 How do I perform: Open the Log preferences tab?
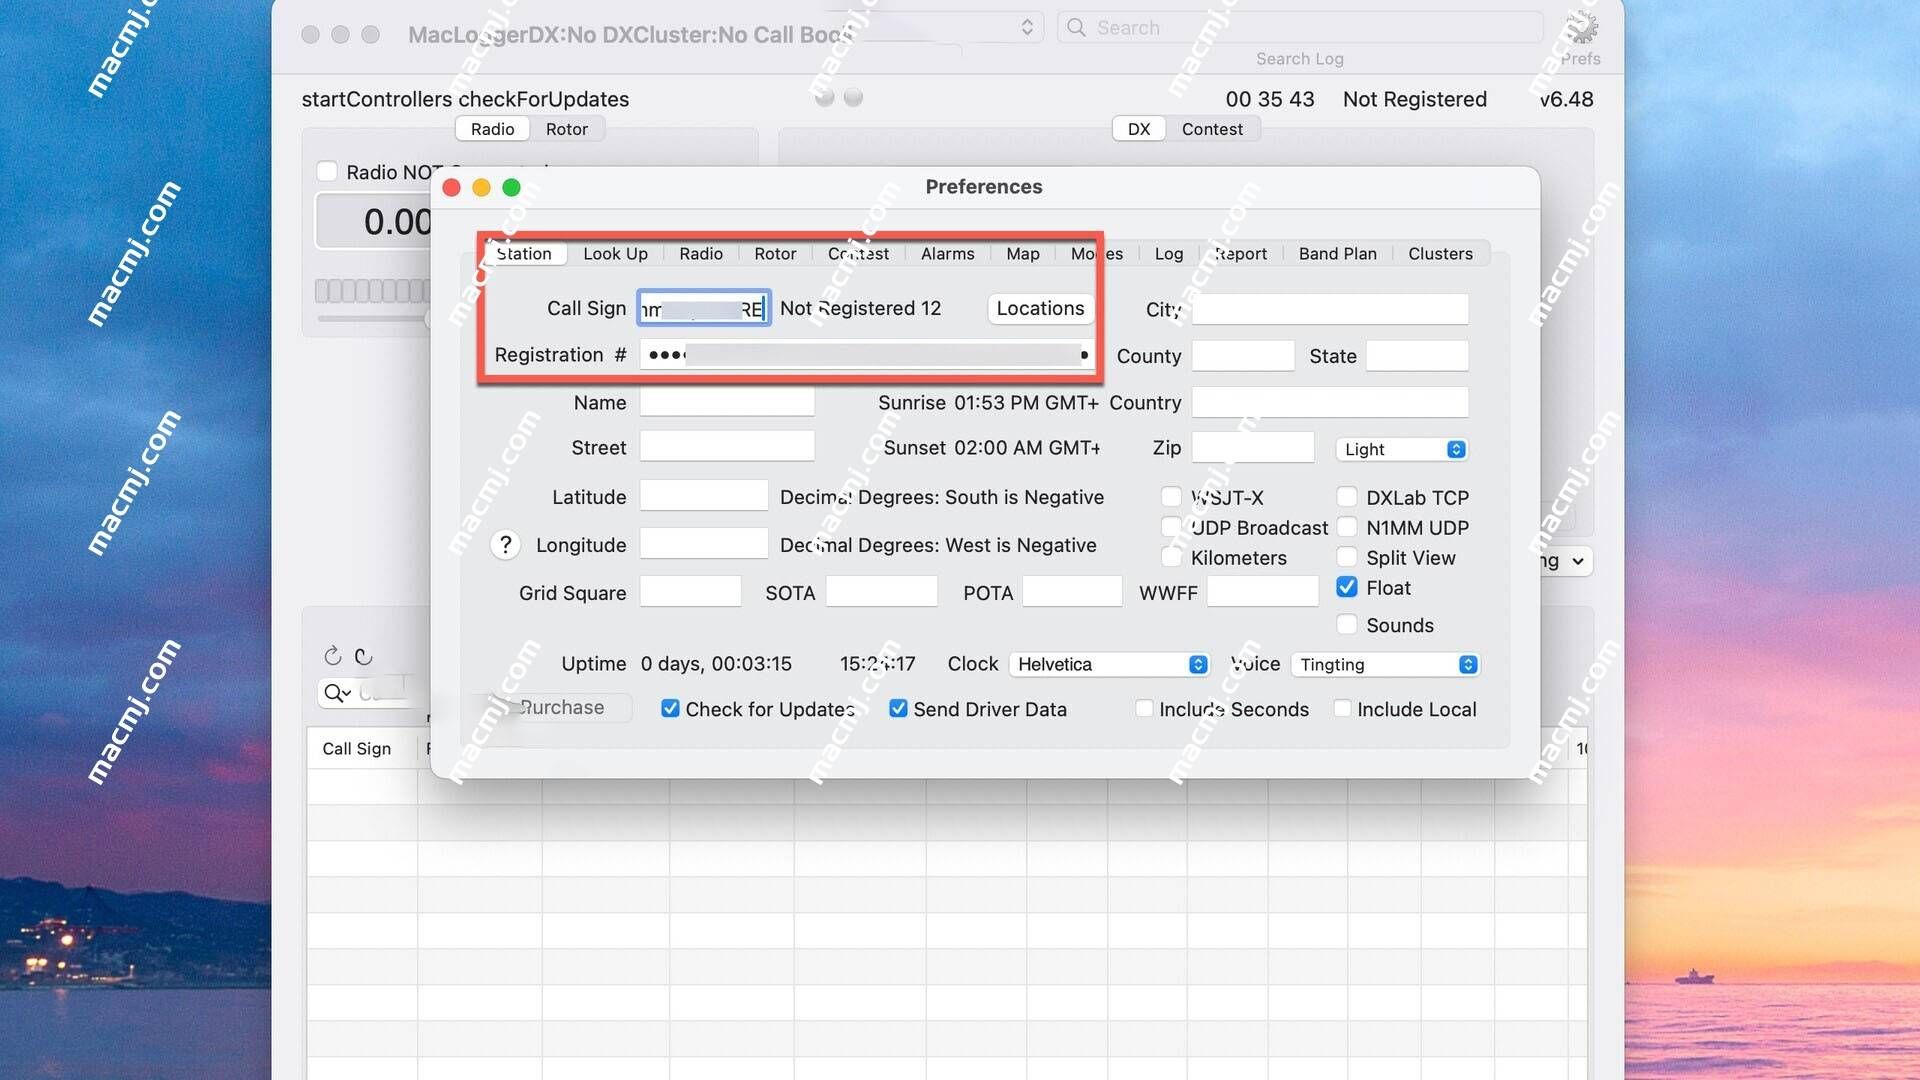click(1168, 253)
